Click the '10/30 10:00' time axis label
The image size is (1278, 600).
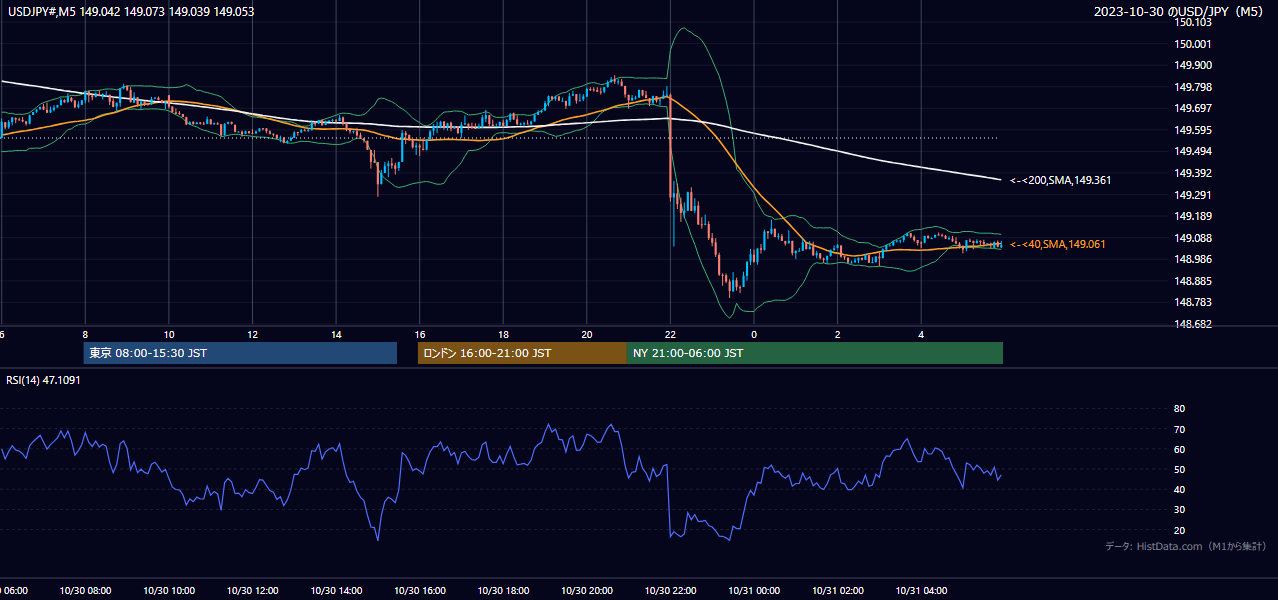pyautogui.click(x=169, y=591)
